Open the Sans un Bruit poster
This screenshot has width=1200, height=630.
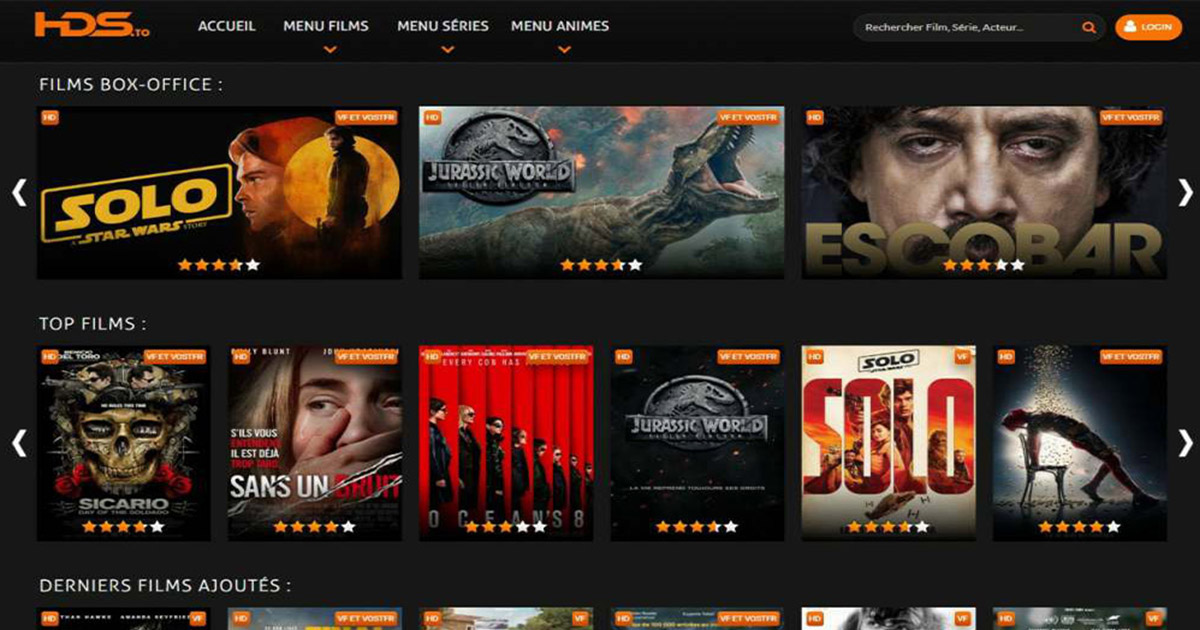coord(315,442)
